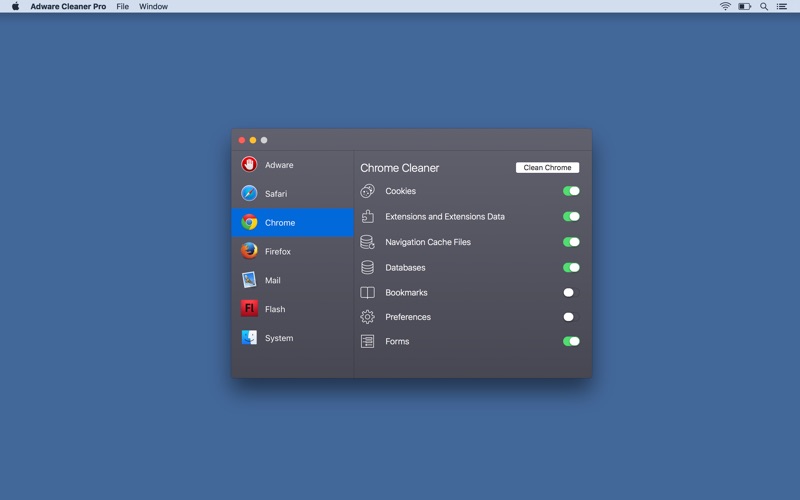Screen dimensions: 800x500
Task: Disable the Cookies toggle
Action: point(571,191)
